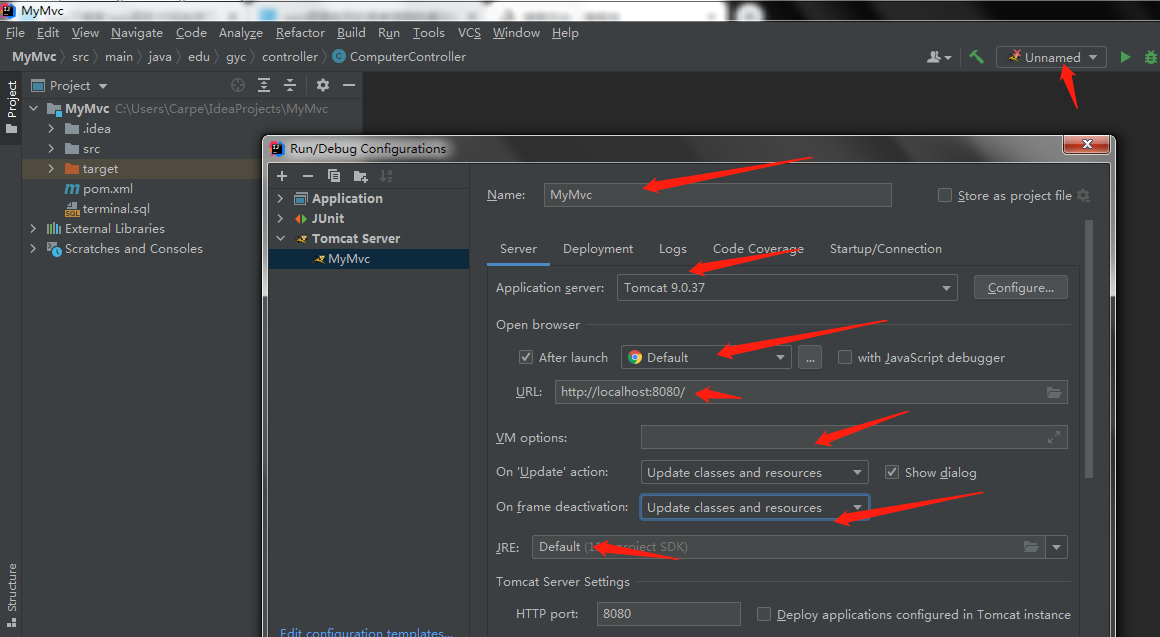Toggle Store as project file checkbox
Image resolution: width=1160 pixels, height=637 pixels.
[945, 195]
